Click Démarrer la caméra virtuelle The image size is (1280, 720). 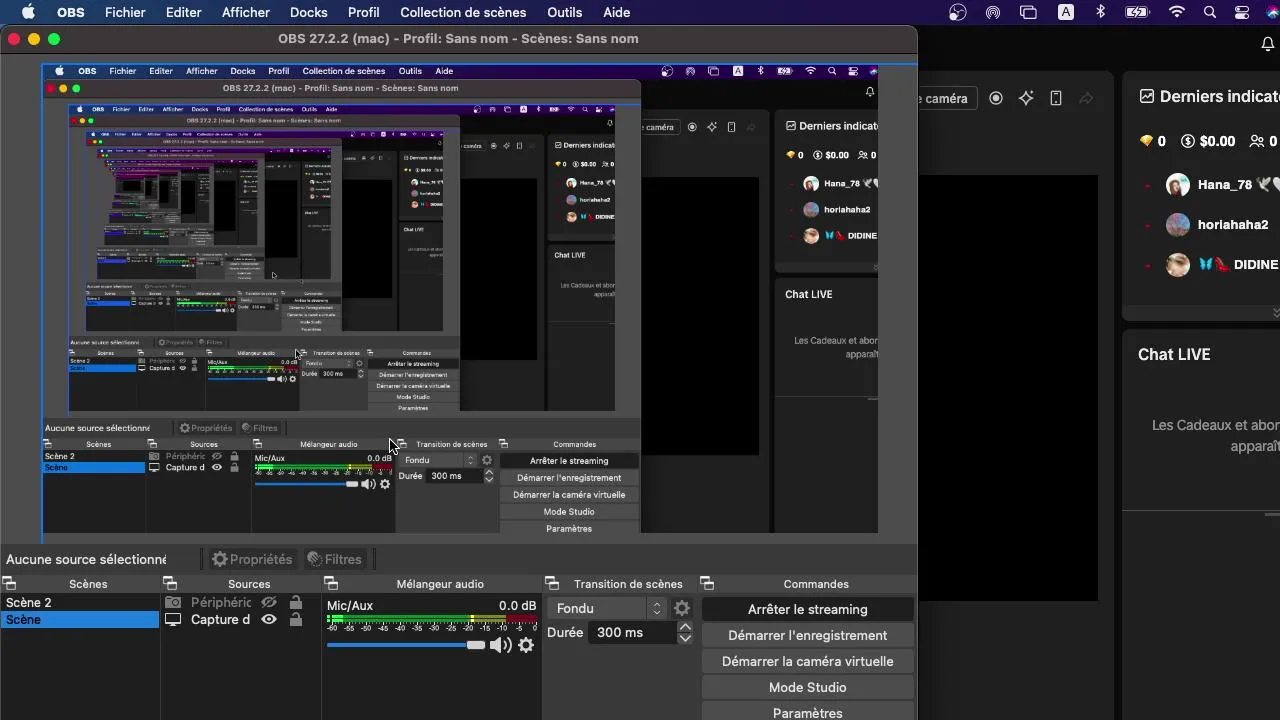coord(808,661)
